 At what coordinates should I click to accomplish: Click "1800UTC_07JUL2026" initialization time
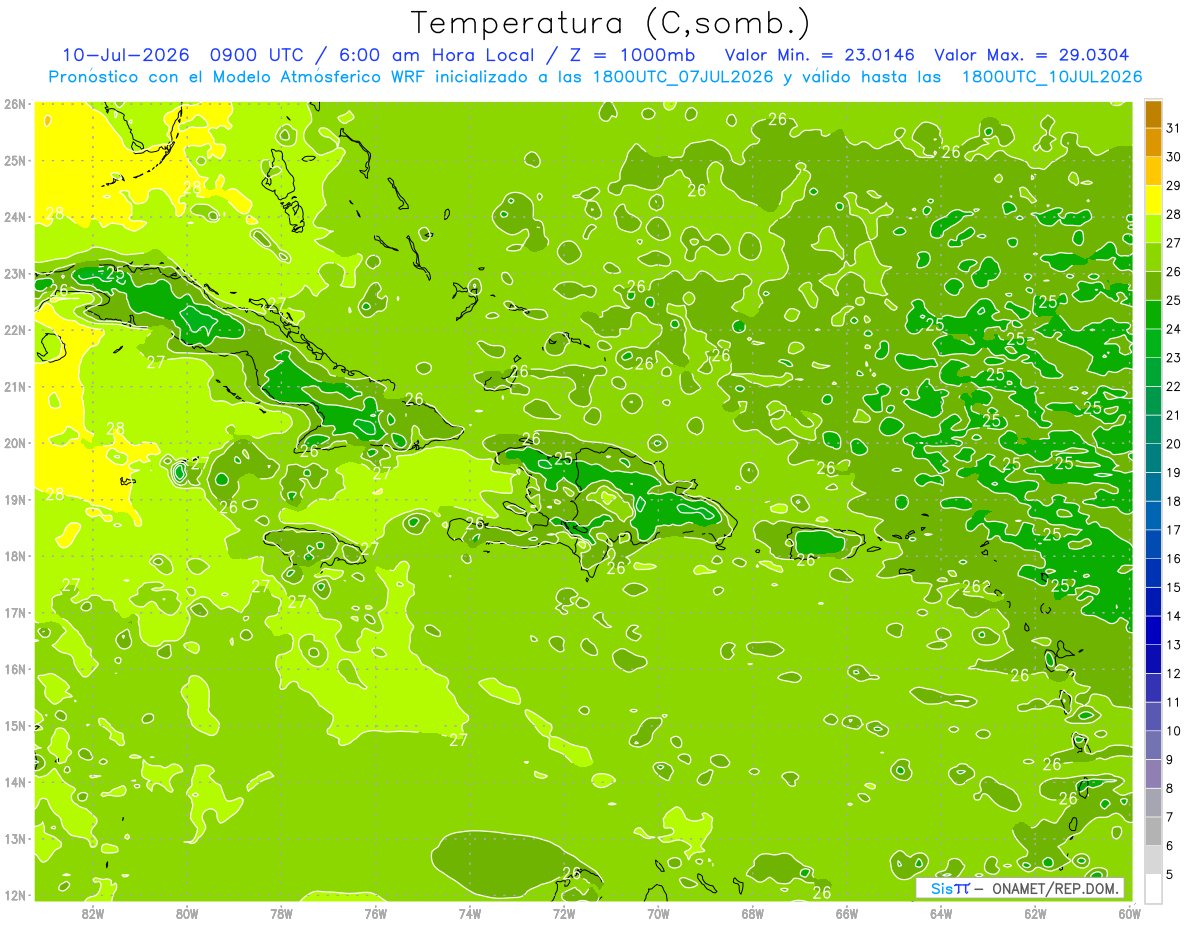coord(683,77)
